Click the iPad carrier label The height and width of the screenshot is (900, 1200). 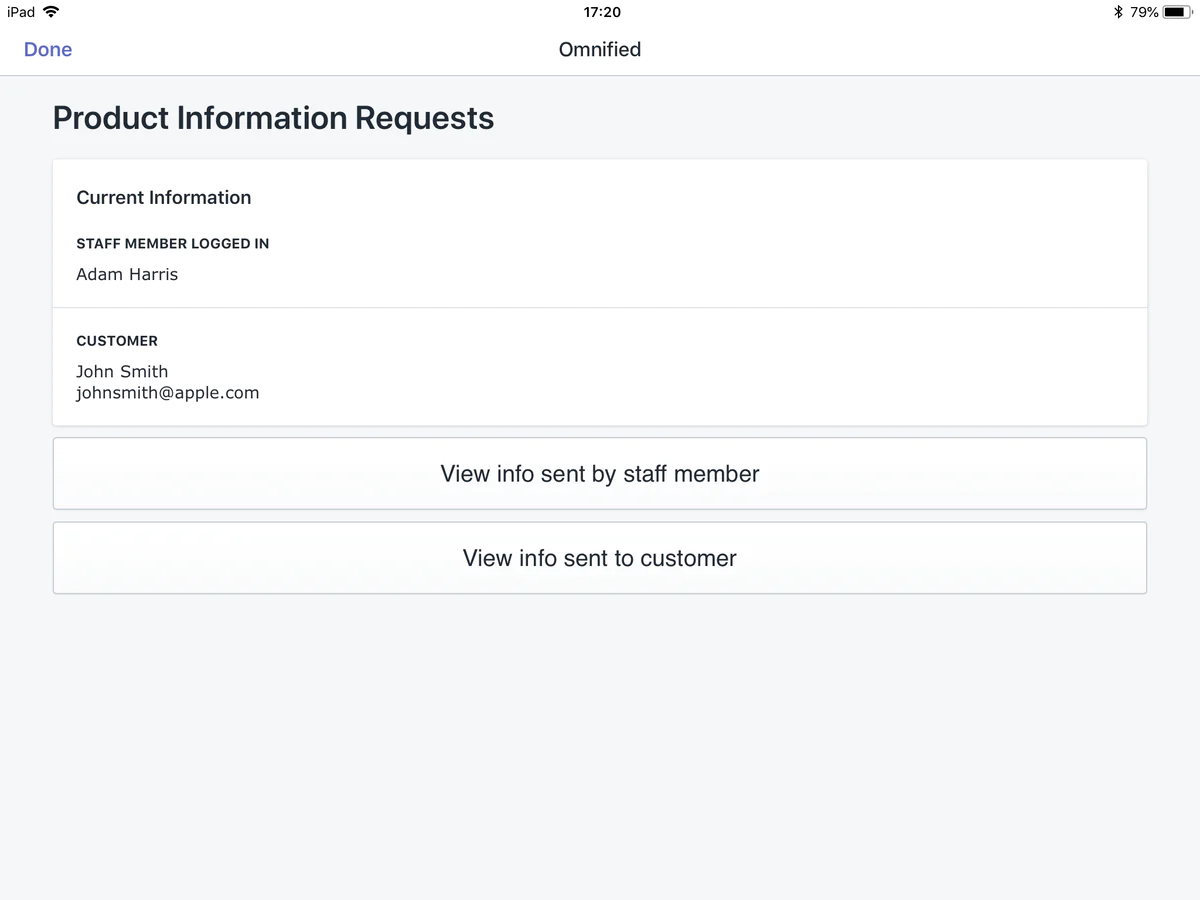click(x=20, y=12)
